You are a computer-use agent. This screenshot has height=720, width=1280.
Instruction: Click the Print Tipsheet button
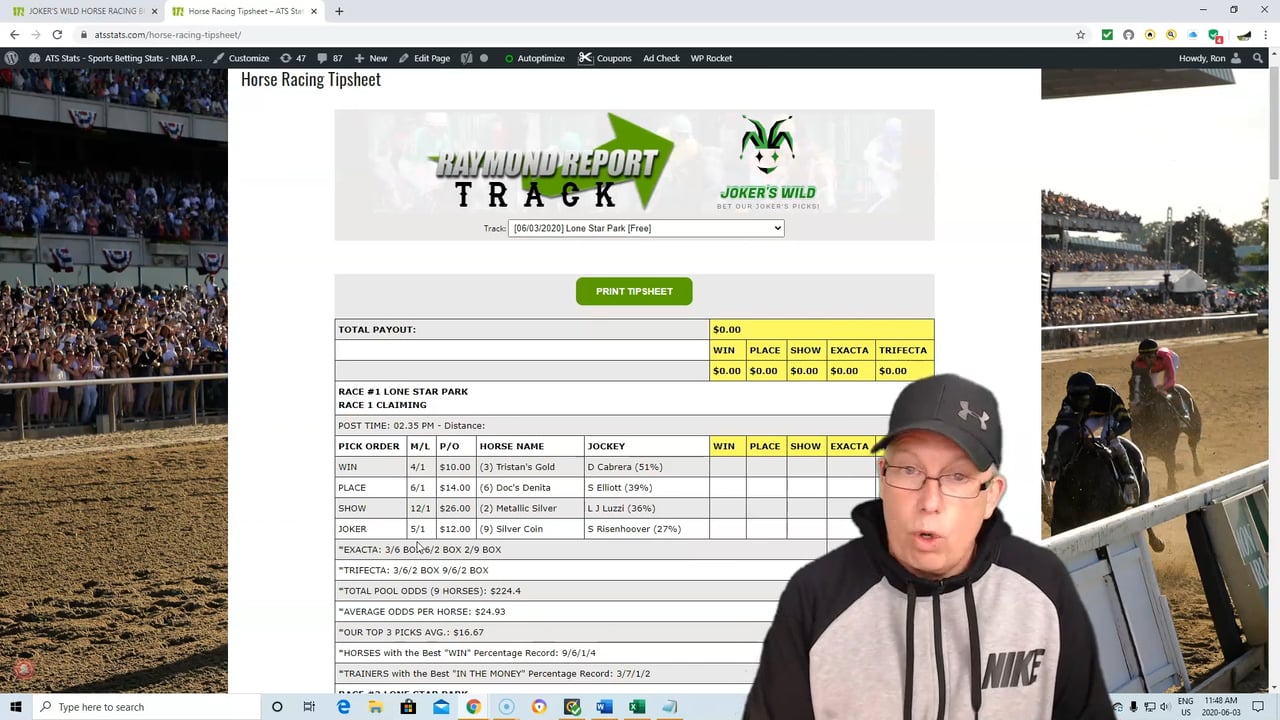coord(634,291)
